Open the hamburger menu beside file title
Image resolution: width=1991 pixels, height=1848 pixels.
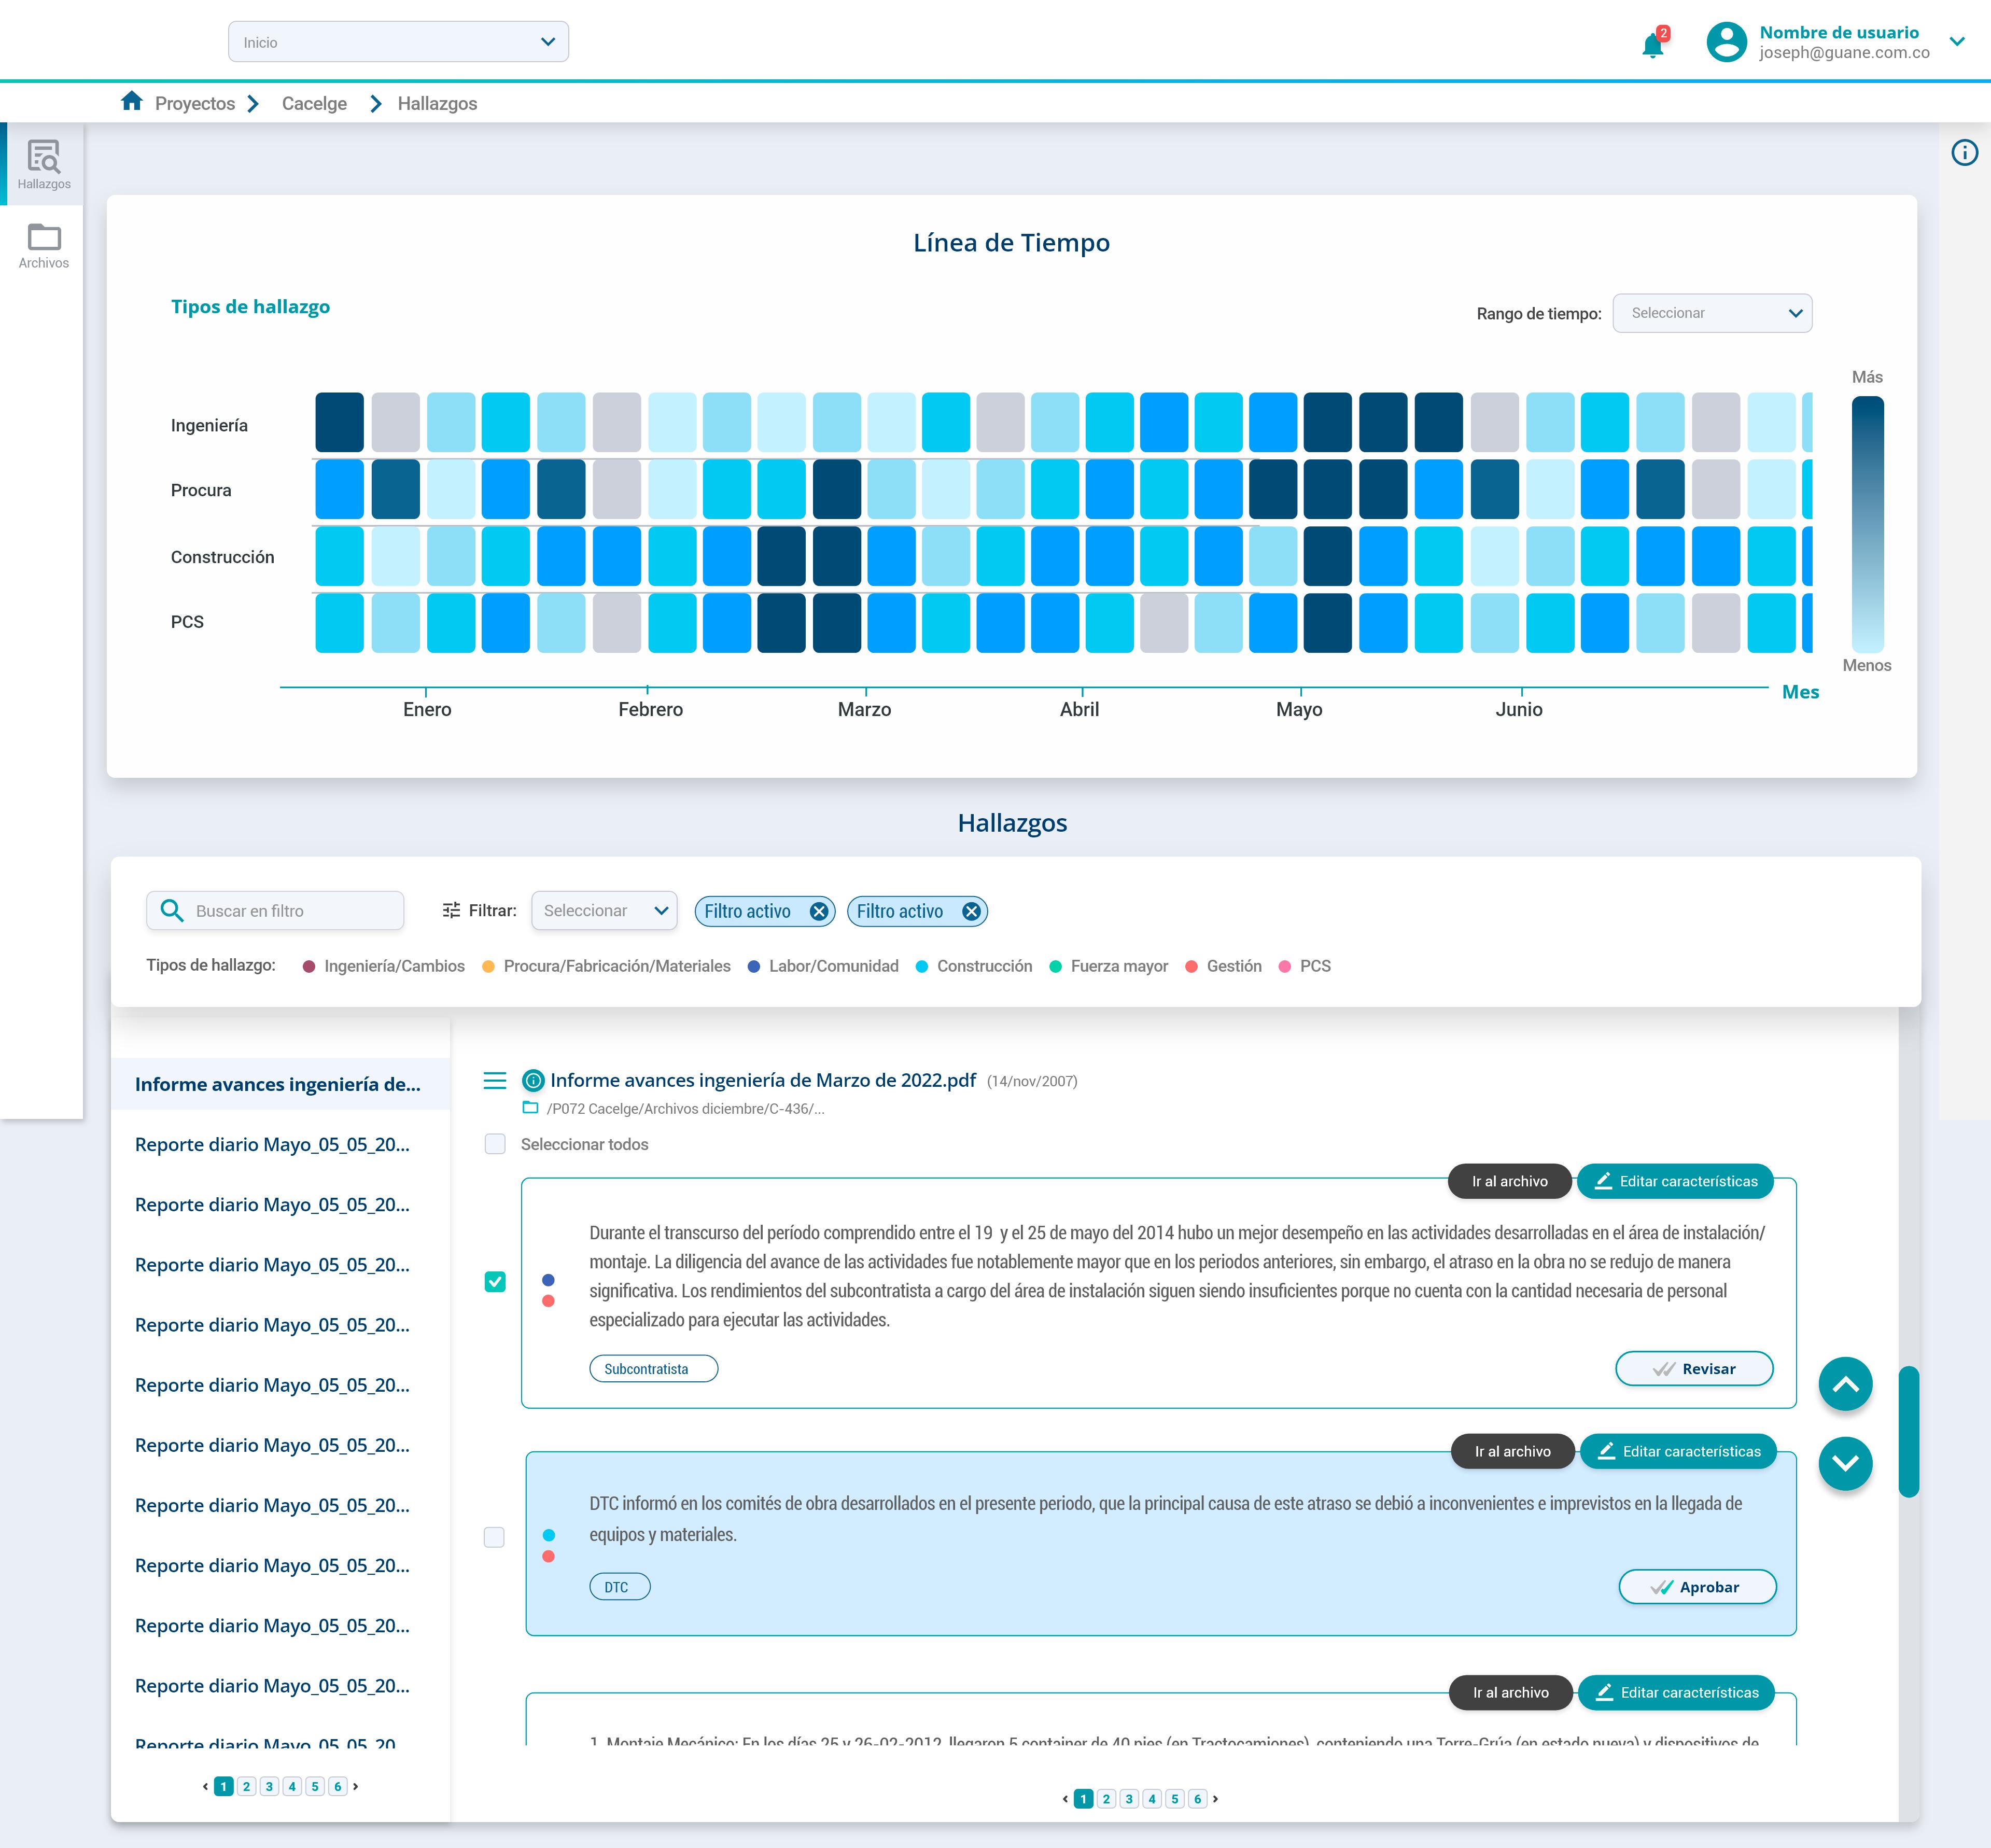point(495,1080)
